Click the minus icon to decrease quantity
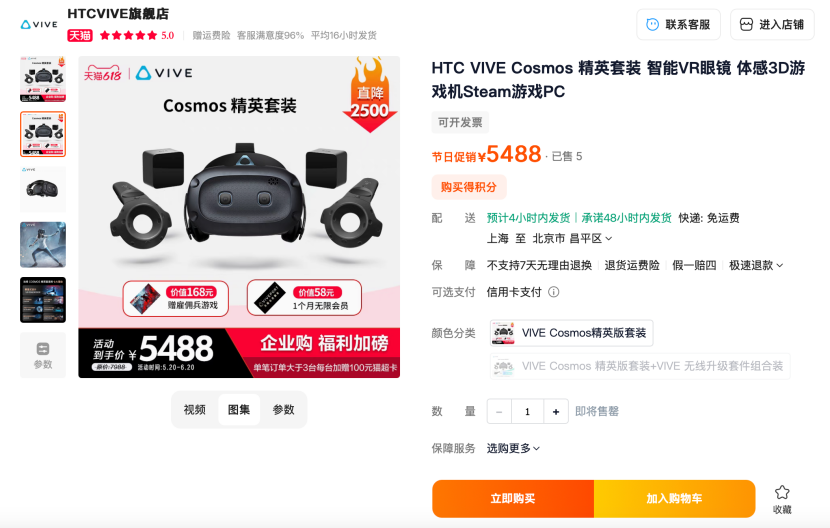 499,411
